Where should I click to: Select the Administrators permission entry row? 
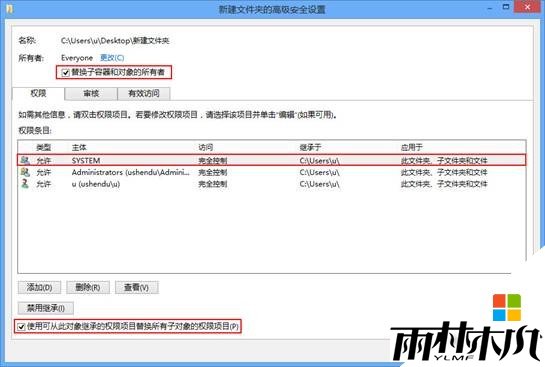[271, 172]
